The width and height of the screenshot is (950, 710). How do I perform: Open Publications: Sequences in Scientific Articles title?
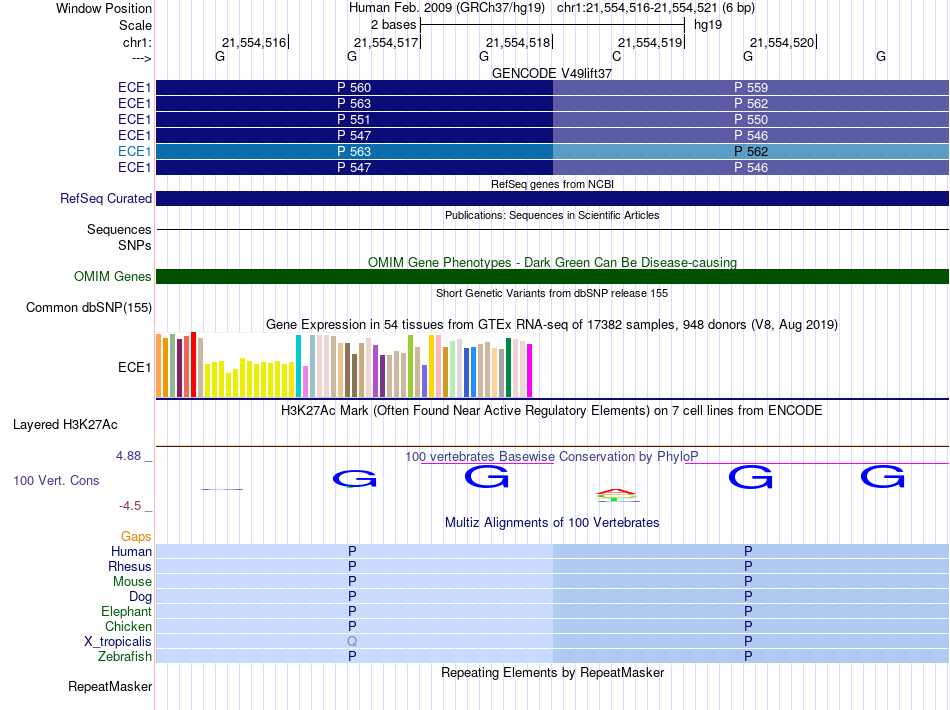(x=552, y=215)
